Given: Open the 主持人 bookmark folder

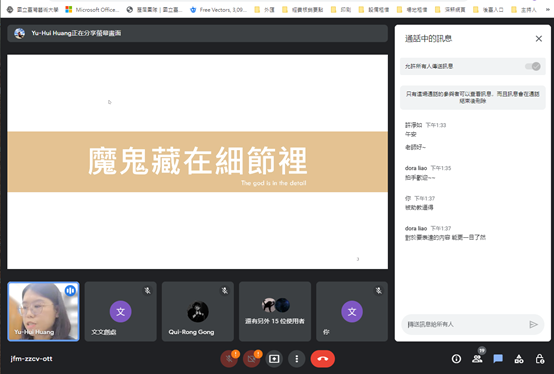Looking at the screenshot, I should 524,10.
